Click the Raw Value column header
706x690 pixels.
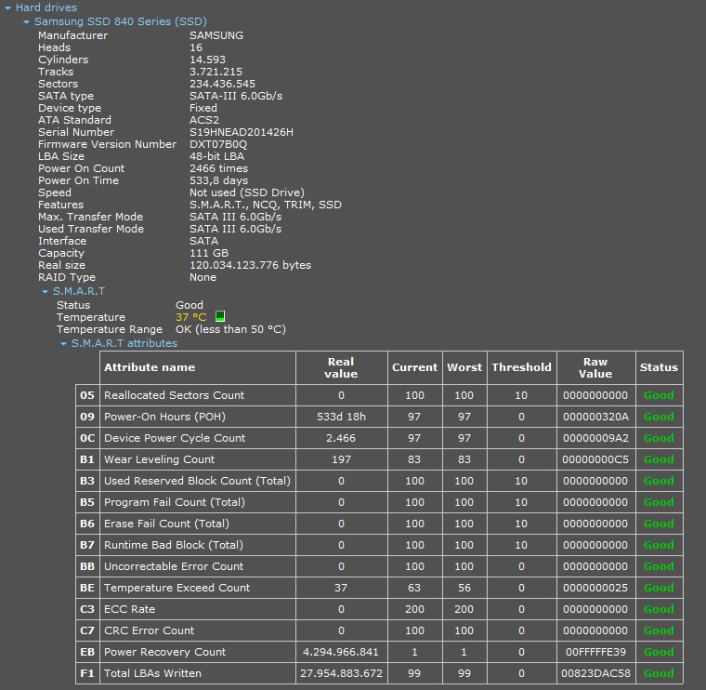pos(595,368)
